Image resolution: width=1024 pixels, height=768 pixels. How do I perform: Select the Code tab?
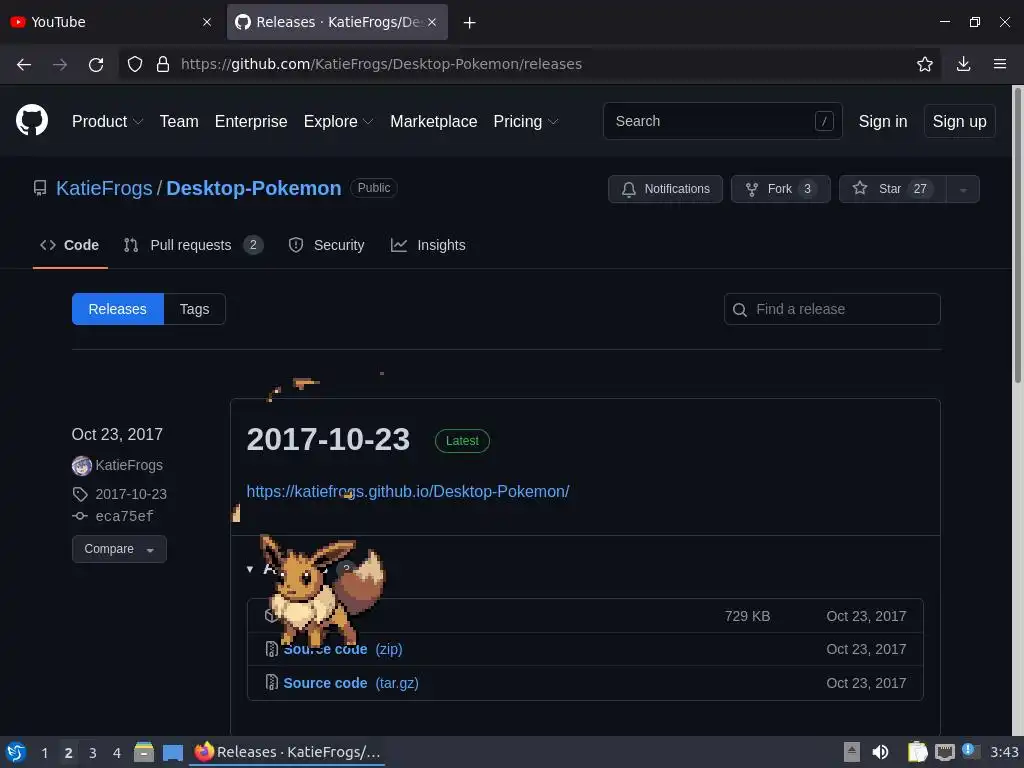[70, 246]
